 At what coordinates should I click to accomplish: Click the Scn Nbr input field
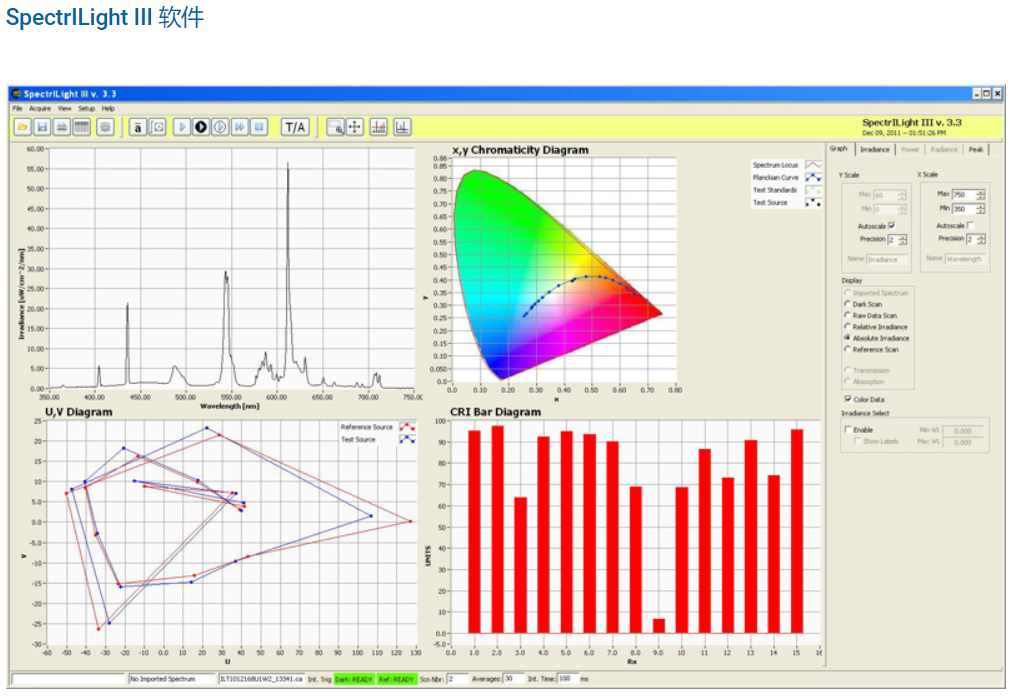(458, 679)
